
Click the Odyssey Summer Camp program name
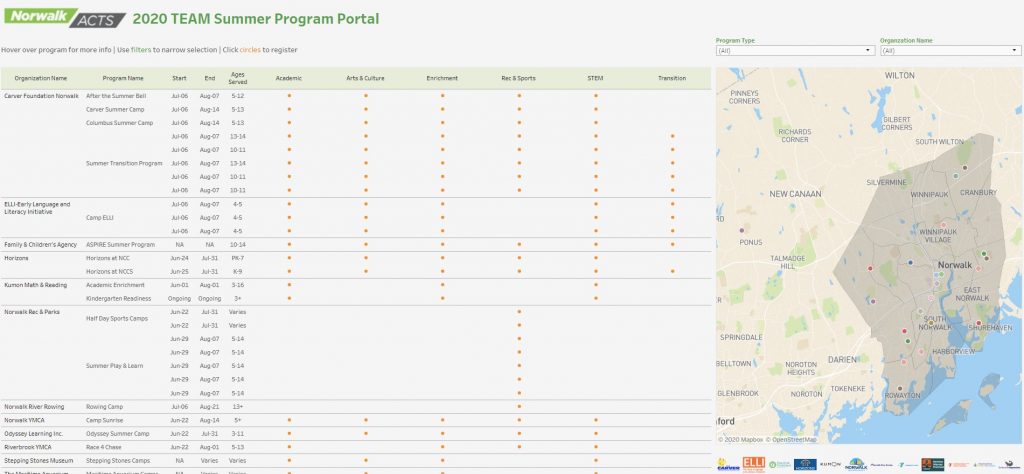point(116,433)
